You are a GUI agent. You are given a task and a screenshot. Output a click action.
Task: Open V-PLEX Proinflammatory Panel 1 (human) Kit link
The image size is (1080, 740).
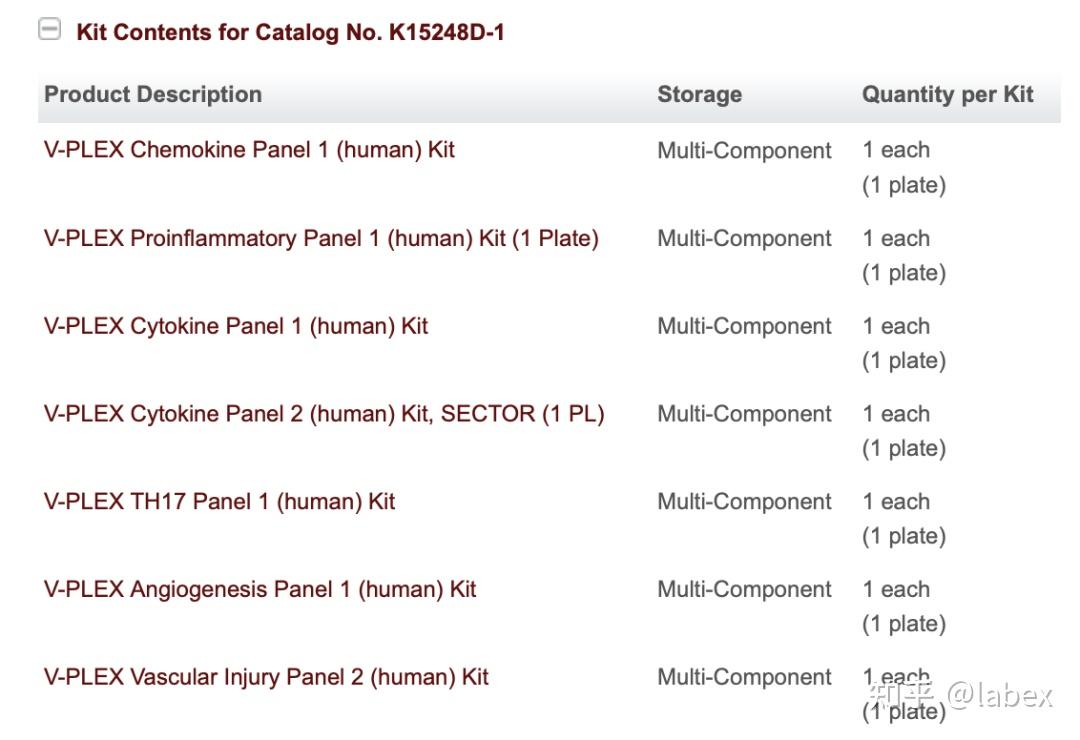pos(321,238)
